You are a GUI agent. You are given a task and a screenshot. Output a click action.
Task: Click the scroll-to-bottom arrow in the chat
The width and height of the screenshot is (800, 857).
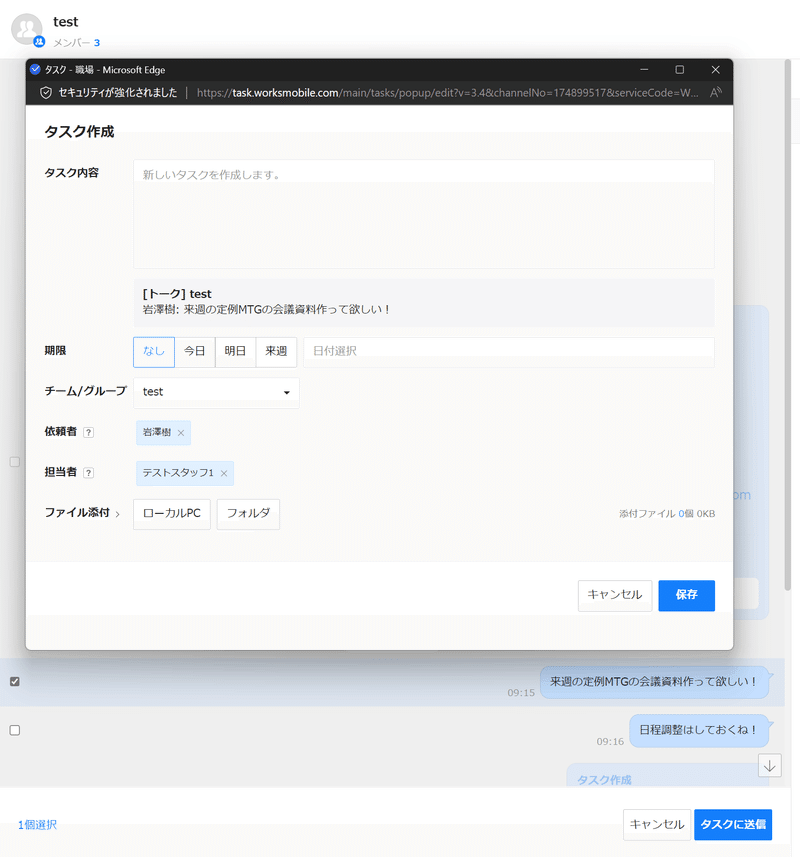(x=770, y=765)
